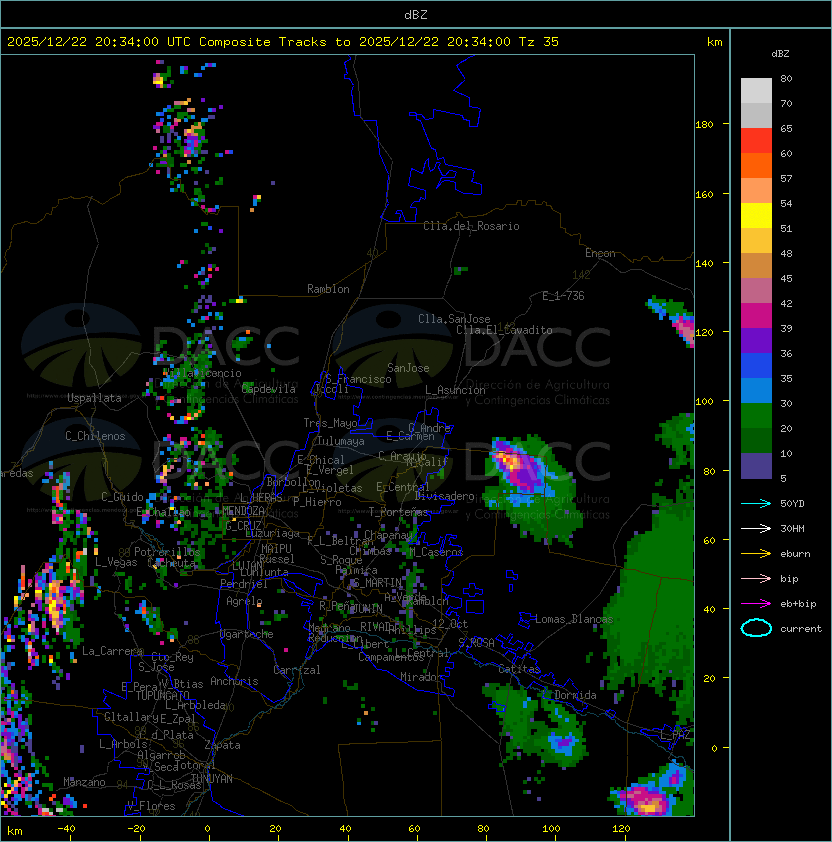
Task: Click the TUPUNGATO place label
Action: (163, 695)
